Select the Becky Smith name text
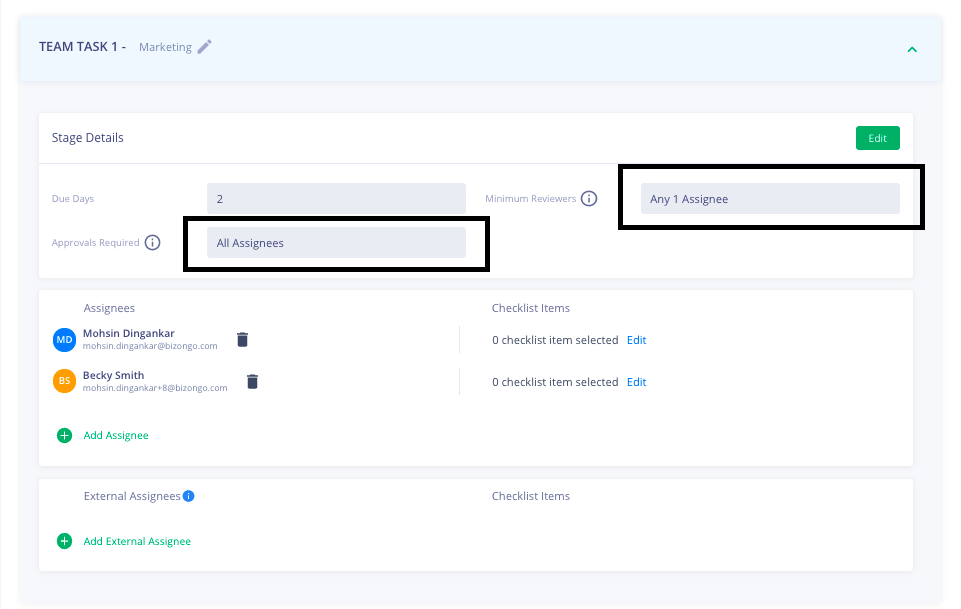 point(113,375)
